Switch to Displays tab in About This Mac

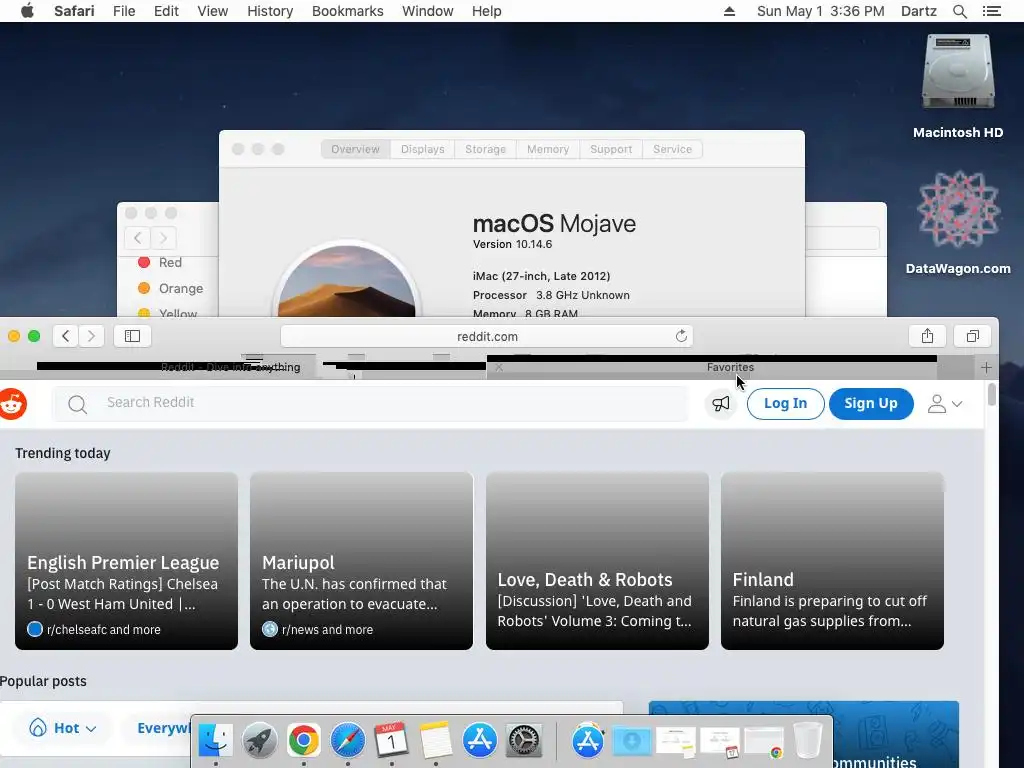pos(423,149)
